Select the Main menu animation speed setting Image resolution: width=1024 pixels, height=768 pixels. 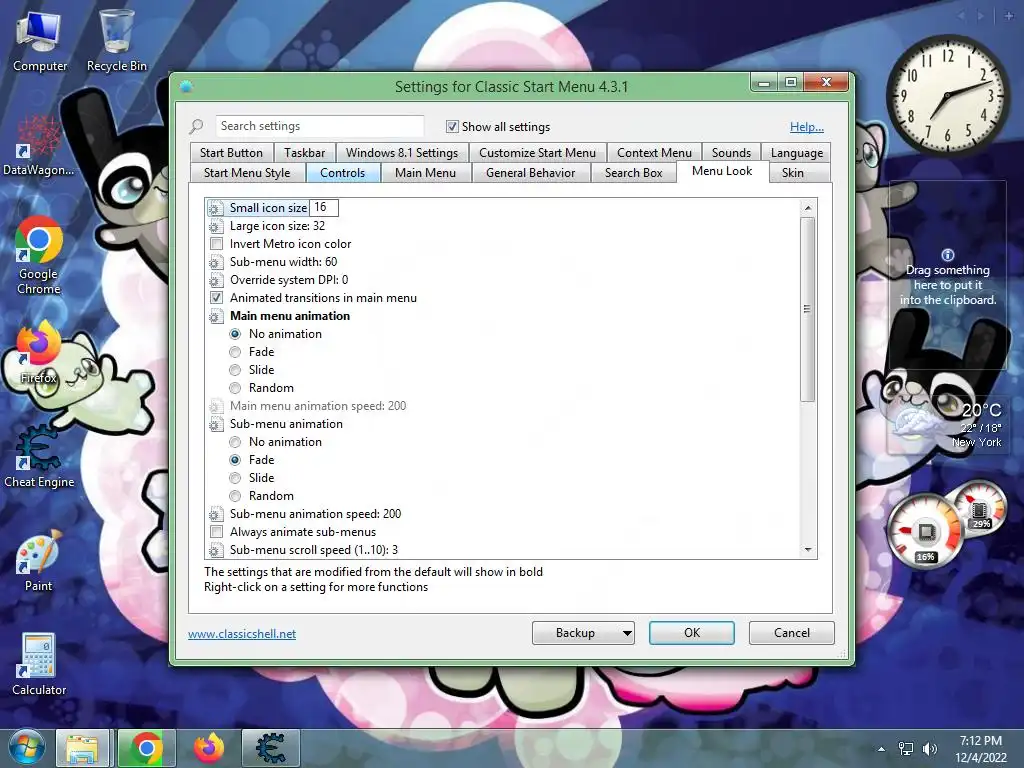pos(317,406)
